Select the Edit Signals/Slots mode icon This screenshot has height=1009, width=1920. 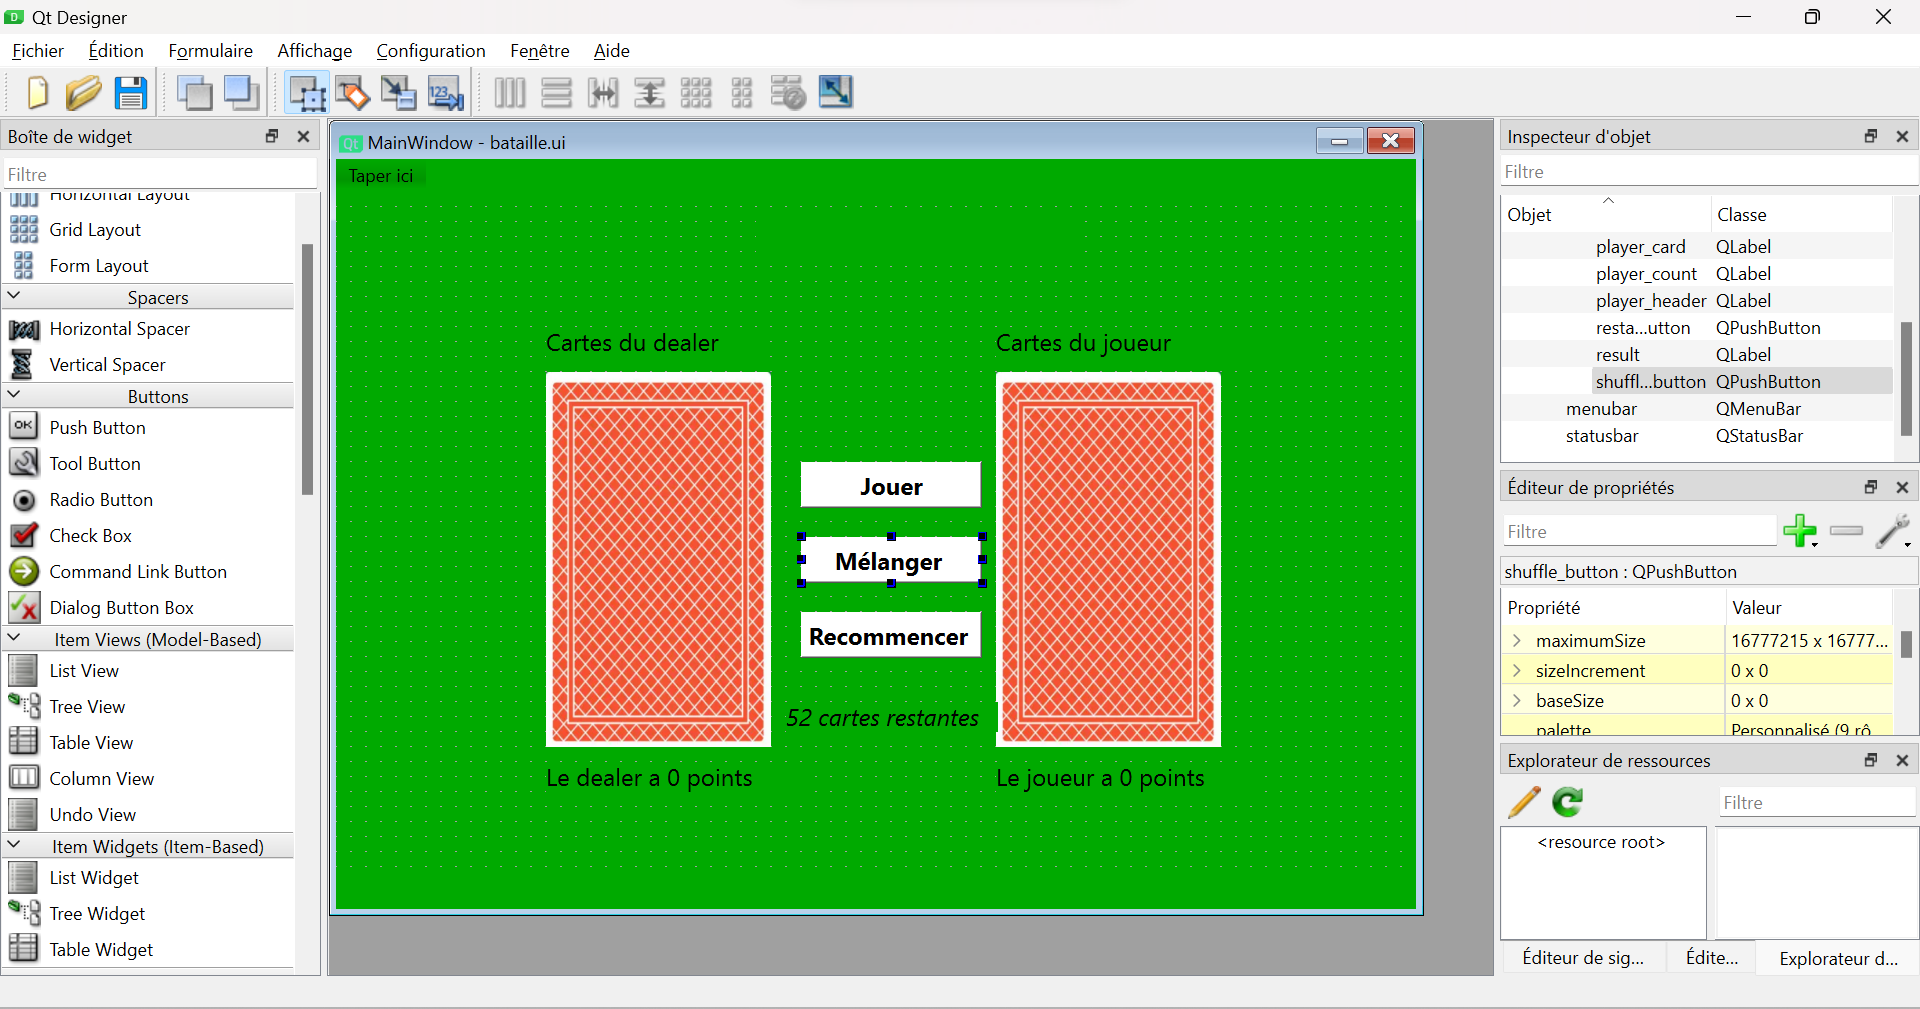tap(352, 93)
